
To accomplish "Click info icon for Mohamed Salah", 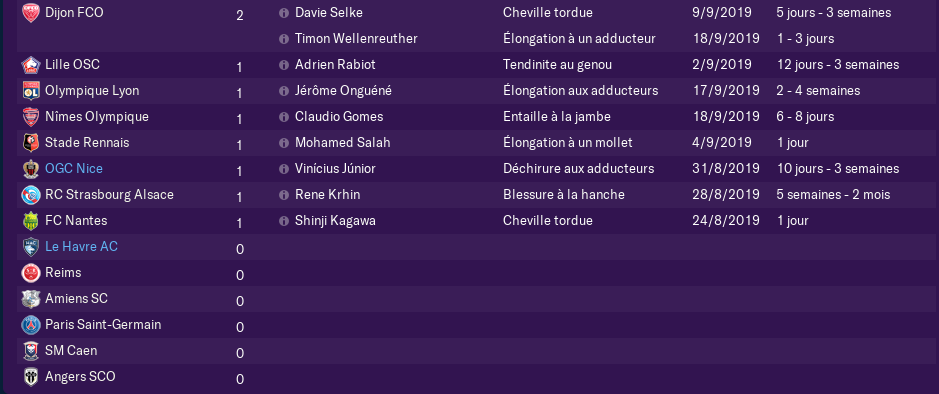I will (x=284, y=143).
